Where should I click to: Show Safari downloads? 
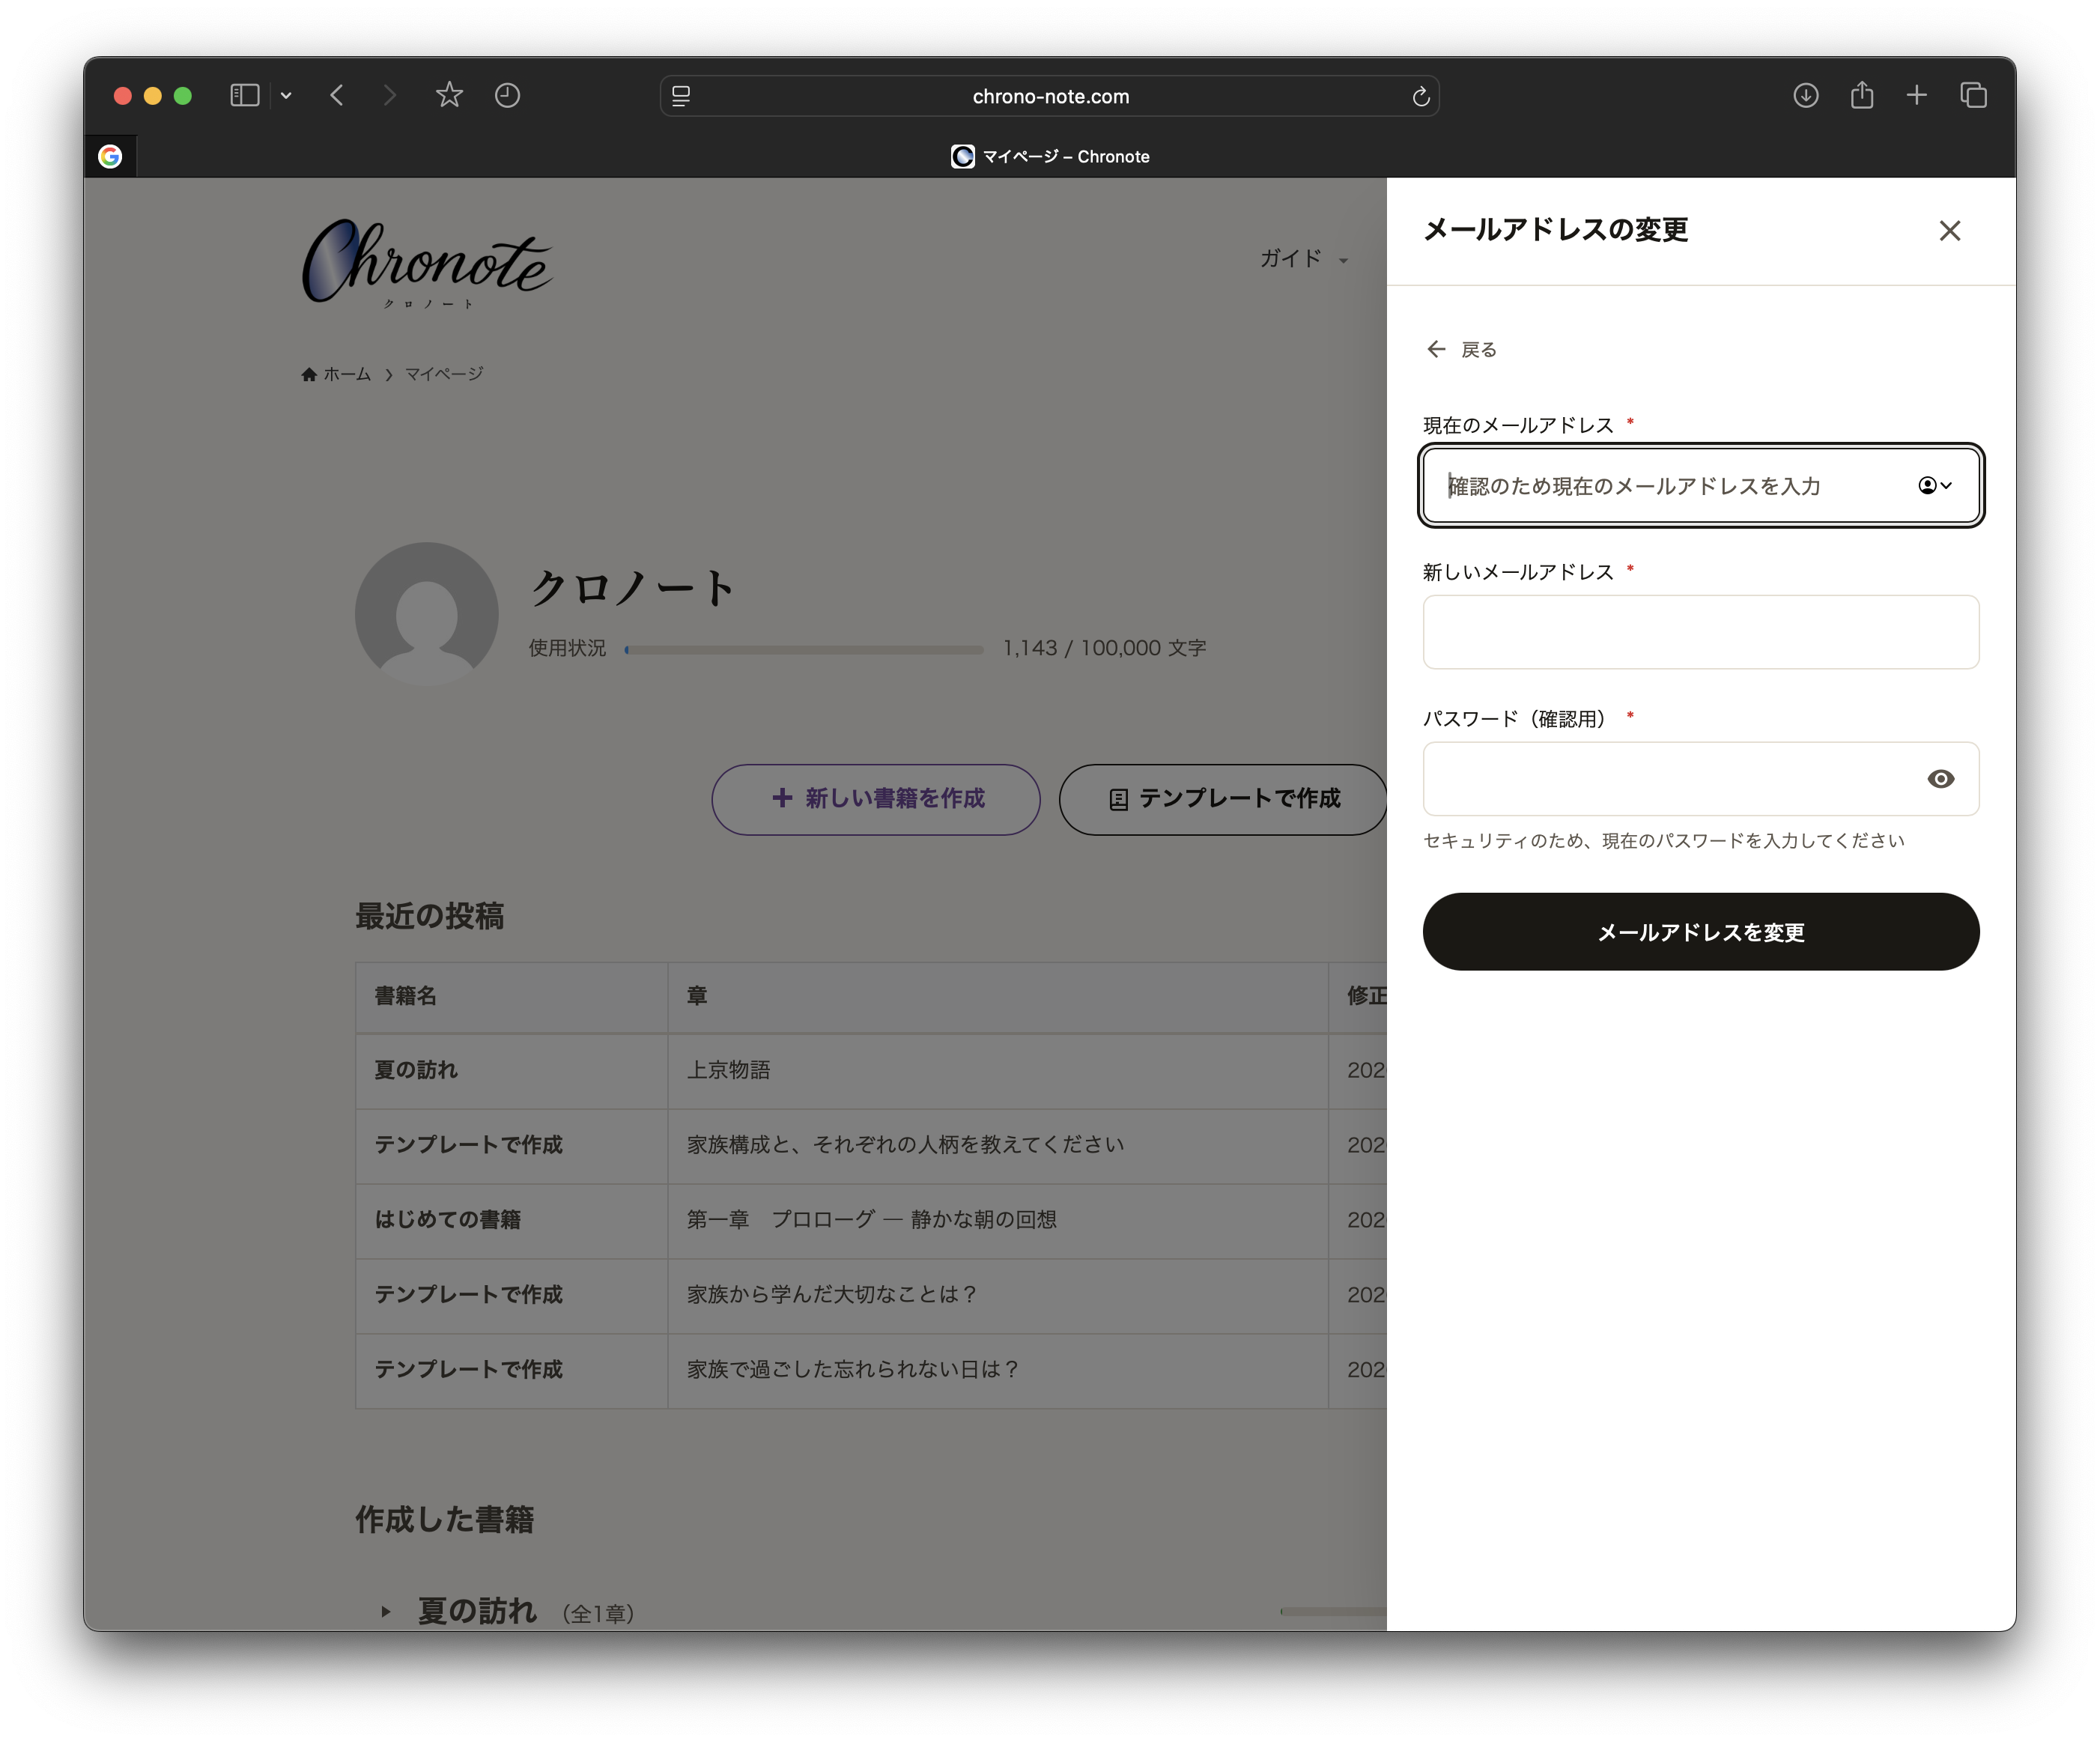tap(1805, 96)
